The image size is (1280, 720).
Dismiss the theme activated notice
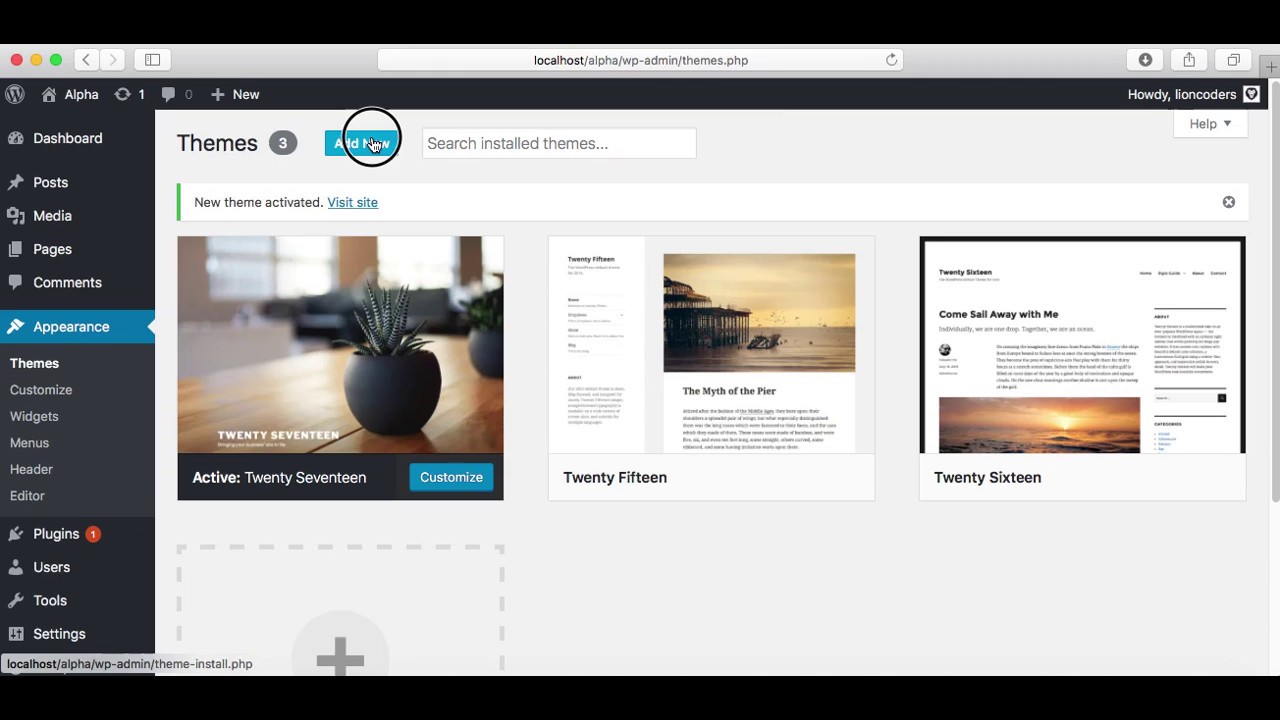point(1229,202)
